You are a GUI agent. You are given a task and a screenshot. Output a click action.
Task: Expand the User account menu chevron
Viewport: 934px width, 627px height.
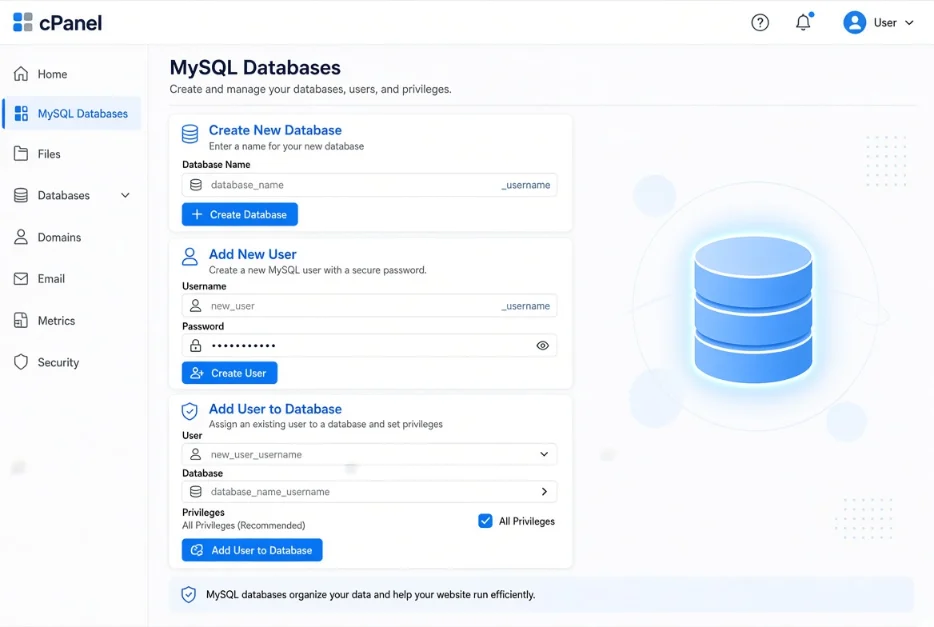(x=909, y=23)
